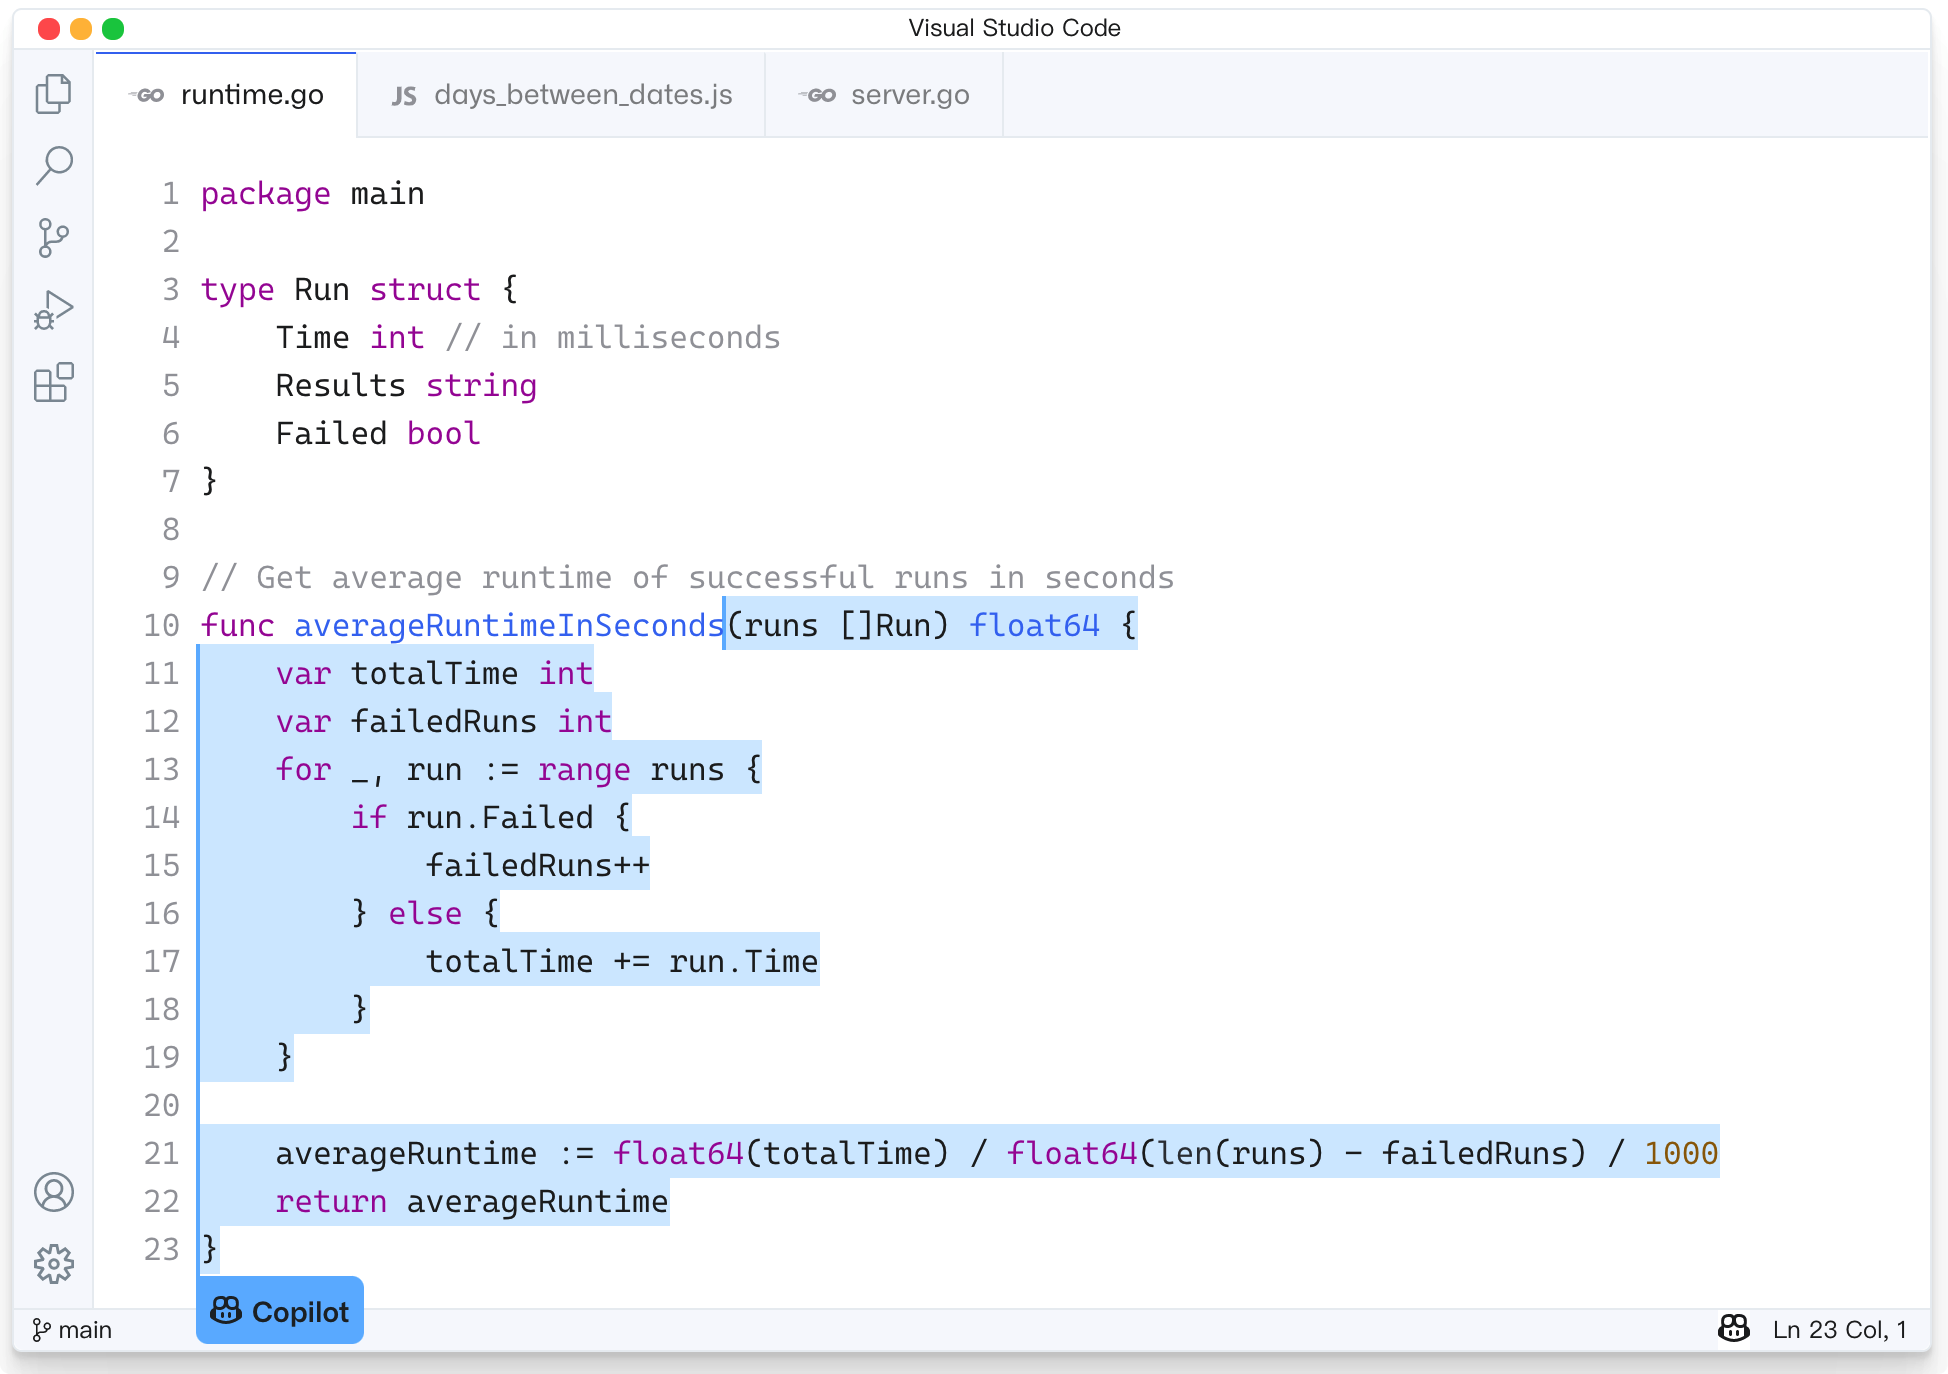Open the Manage settings gear icon

coord(54,1263)
